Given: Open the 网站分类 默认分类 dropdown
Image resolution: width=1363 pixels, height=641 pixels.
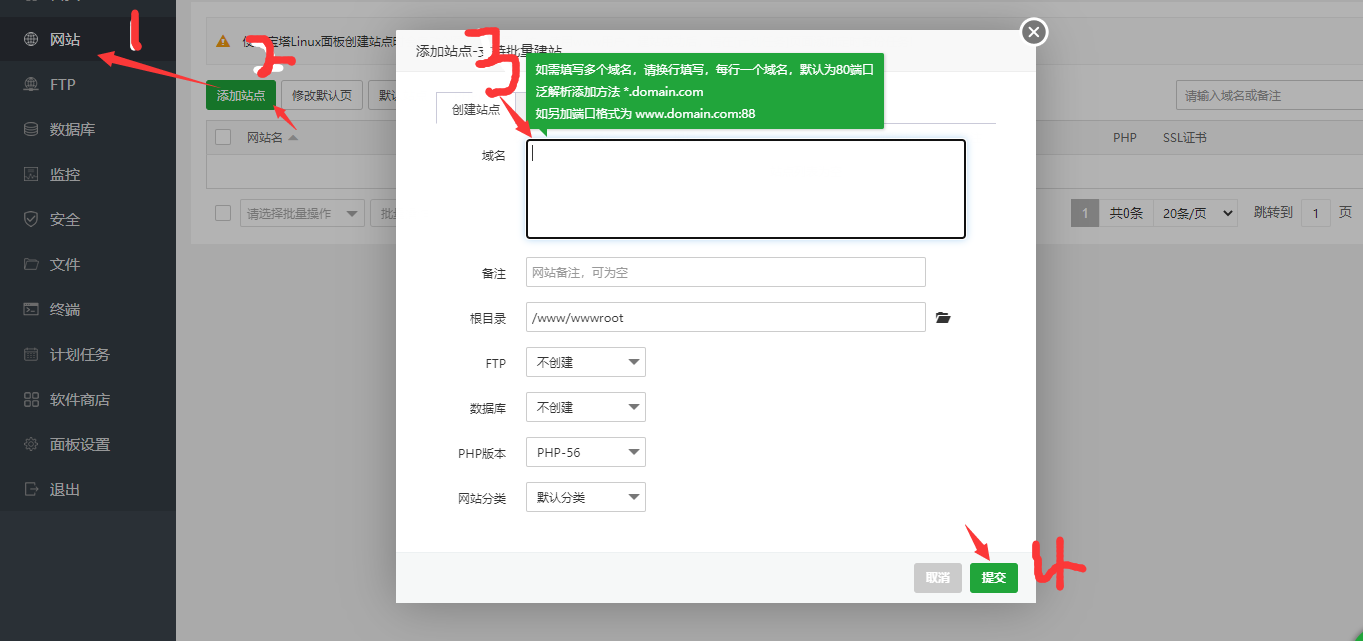Looking at the screenshot, I should [x=586, y=497].
